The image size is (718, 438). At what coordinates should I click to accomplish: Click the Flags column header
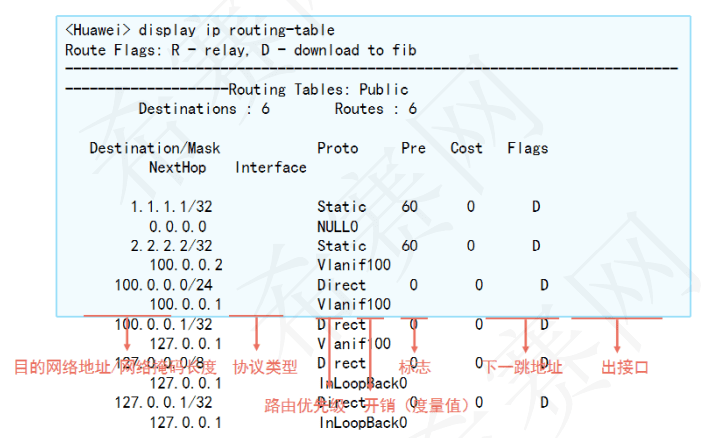point(527,148)
